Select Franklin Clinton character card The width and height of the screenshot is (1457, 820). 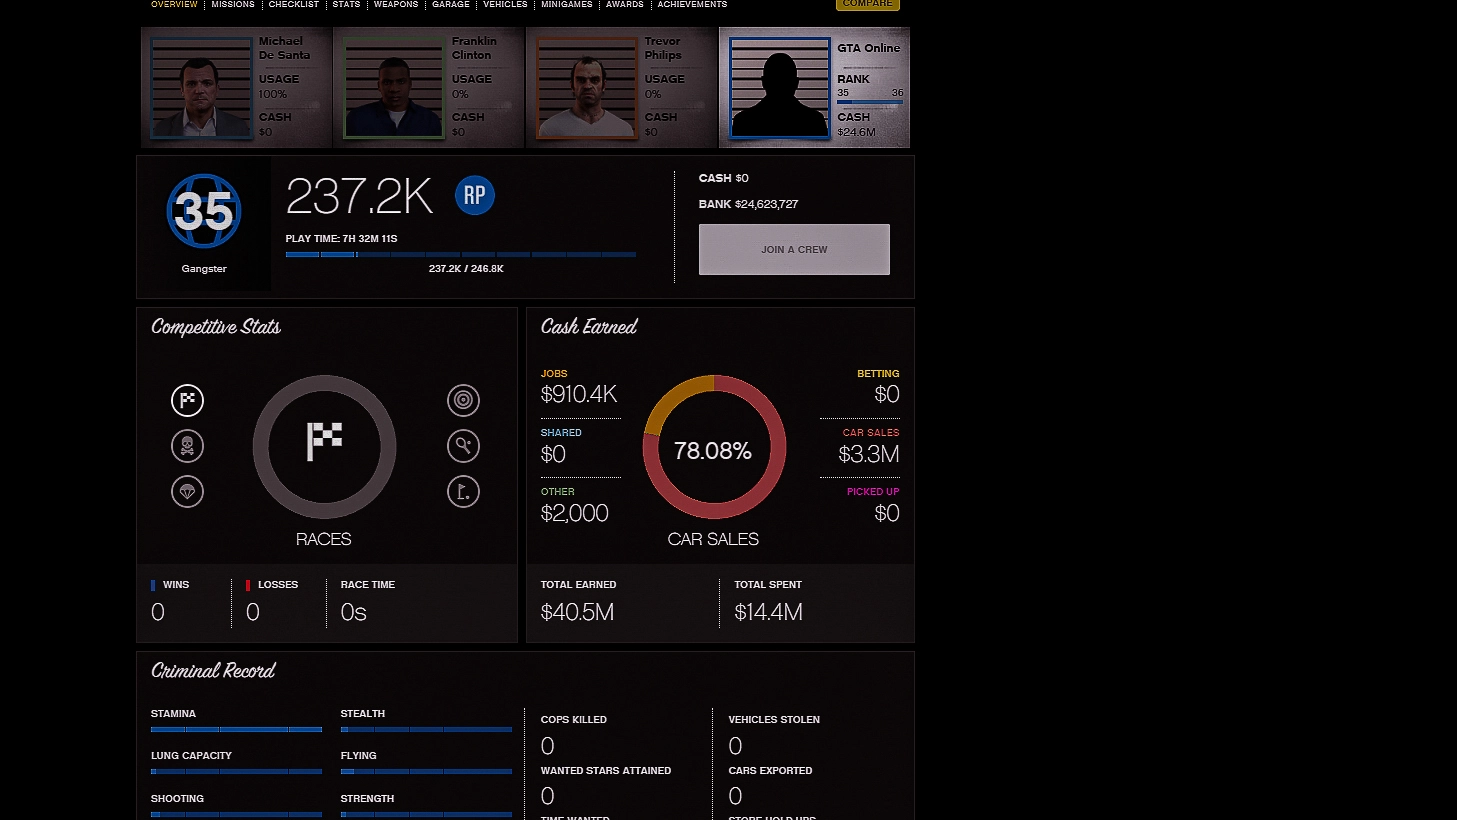tap(429, 88)
